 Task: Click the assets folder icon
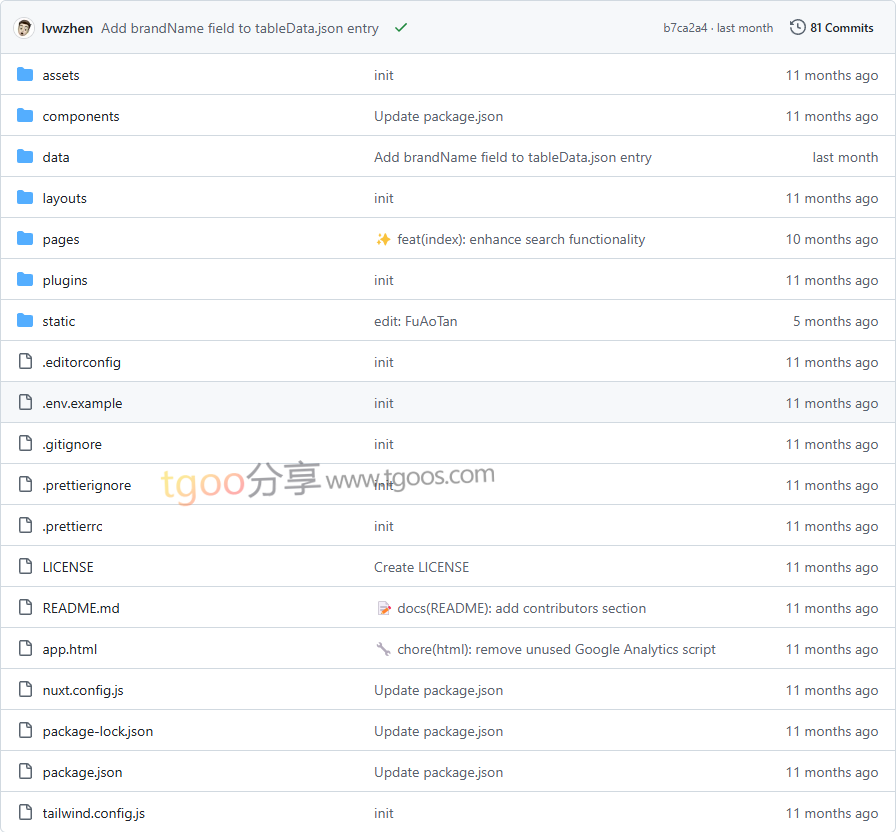click(x=25, y=75)
